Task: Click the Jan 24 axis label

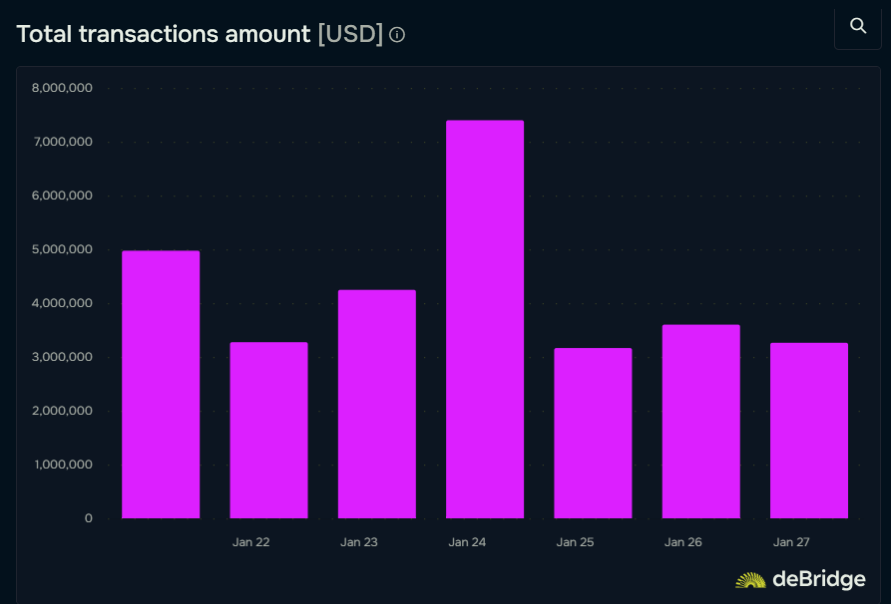Action: [467, 541]
